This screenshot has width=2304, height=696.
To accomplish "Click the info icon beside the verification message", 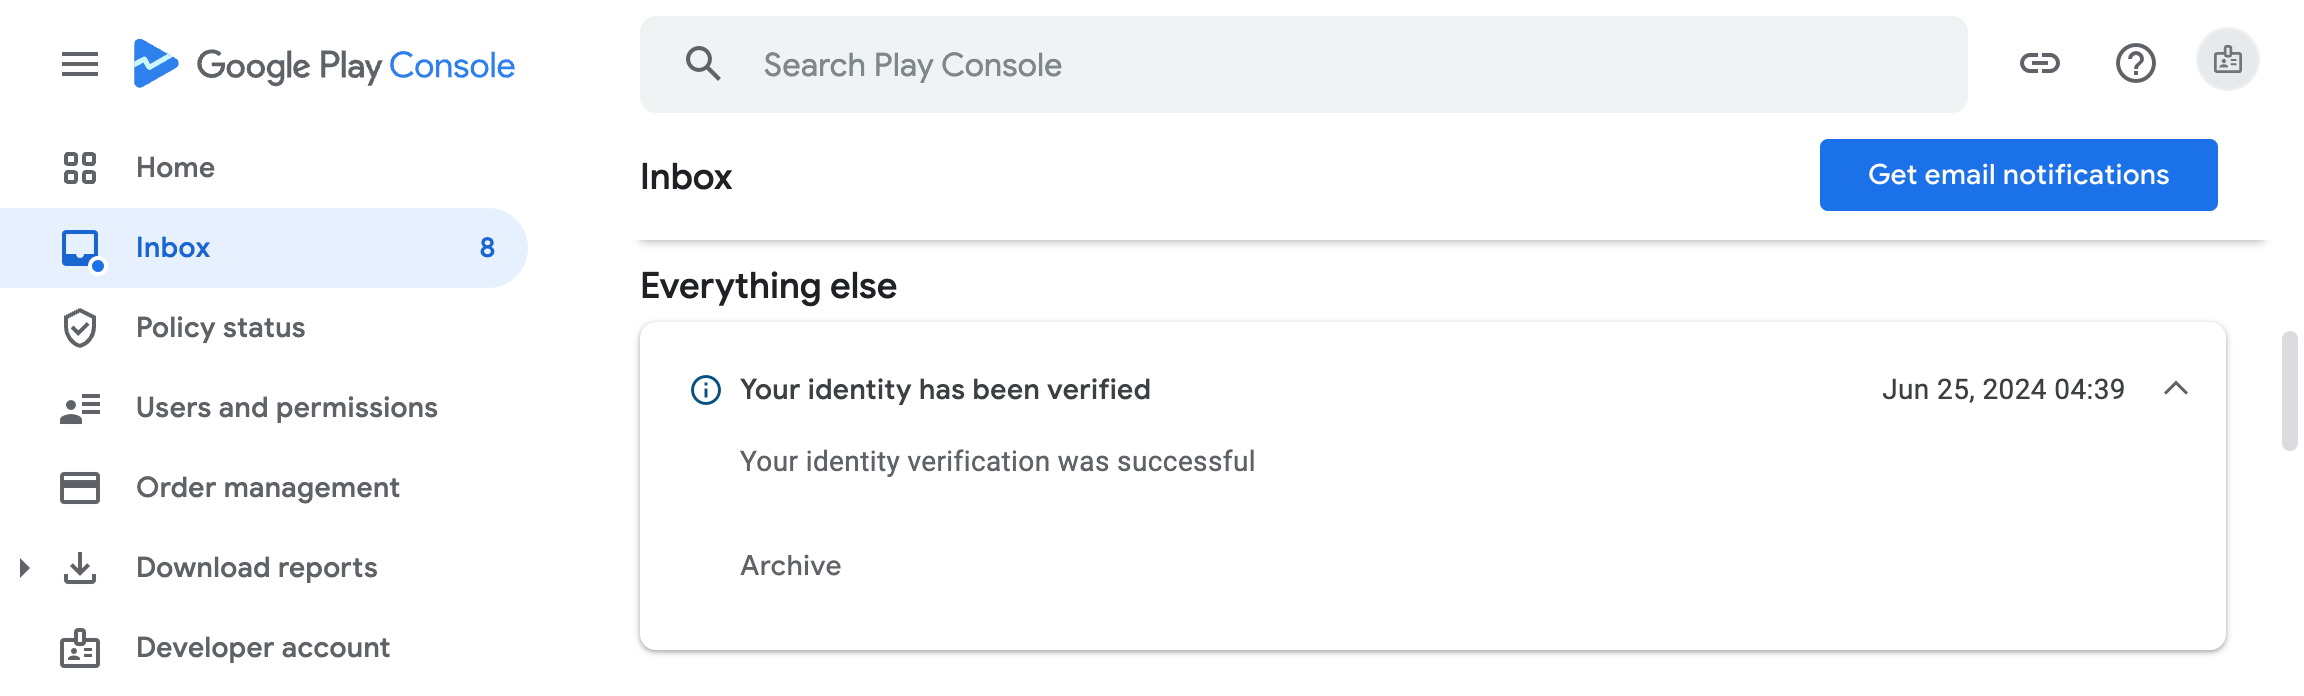I will pyautogui.click(x=705, y=389).
